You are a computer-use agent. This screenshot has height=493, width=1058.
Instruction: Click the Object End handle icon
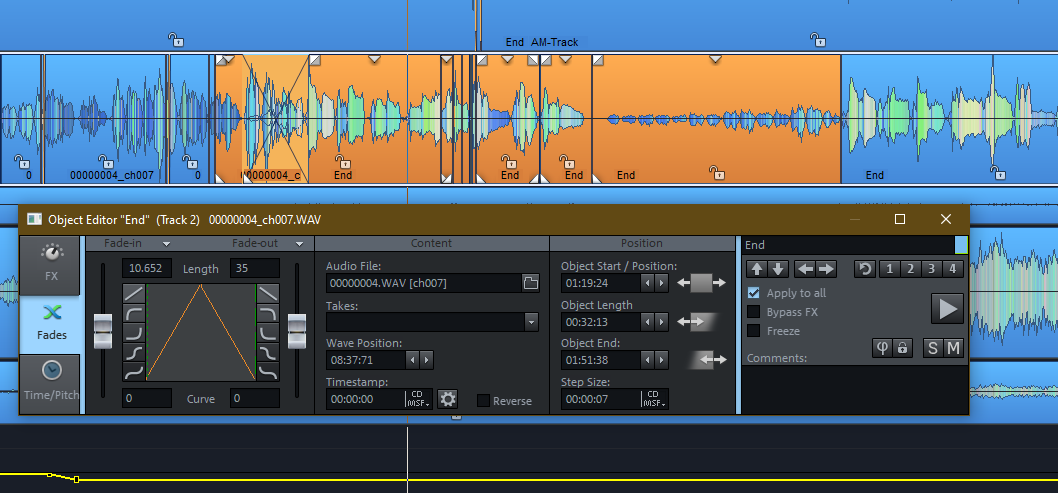point(708,359)
